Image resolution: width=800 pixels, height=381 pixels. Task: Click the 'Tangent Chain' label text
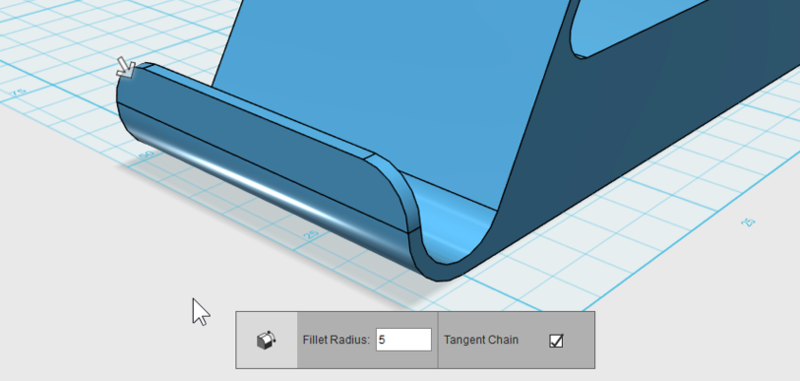point(481,340)
